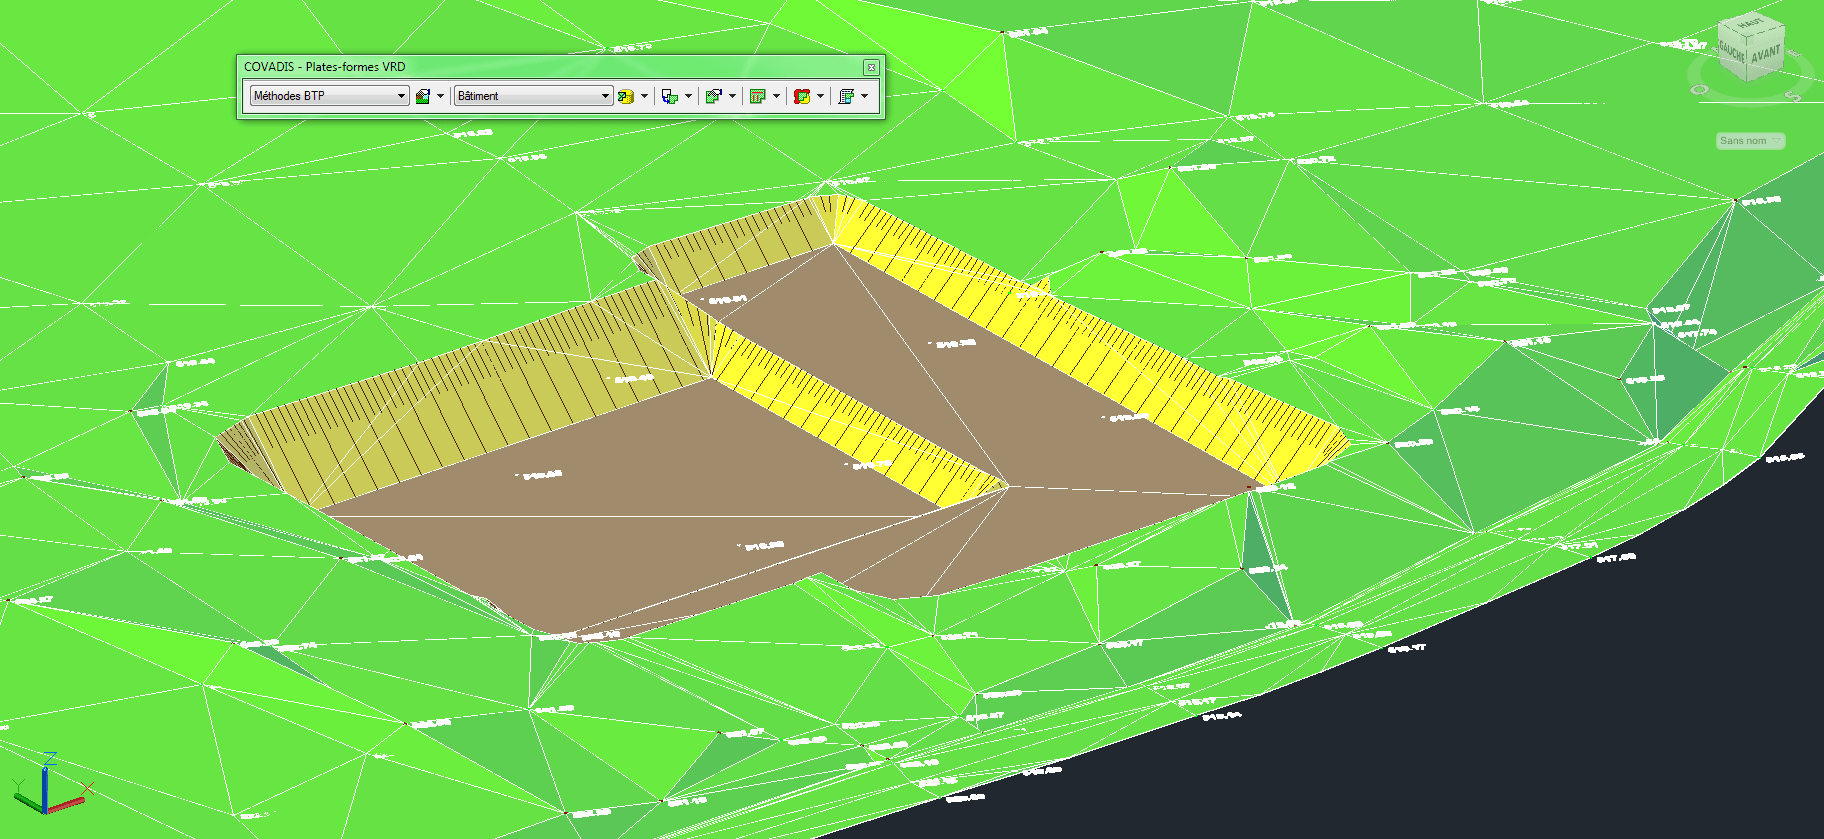1824x839 pixels.
Task: Open the Méthodes BTP combo box
Action: tap(329, 96)
